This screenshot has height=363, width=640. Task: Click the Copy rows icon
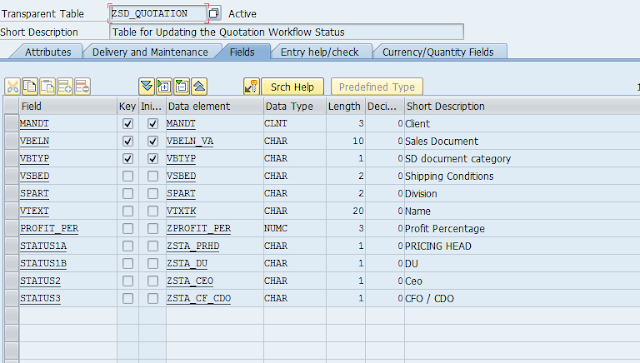pos(30,87)
